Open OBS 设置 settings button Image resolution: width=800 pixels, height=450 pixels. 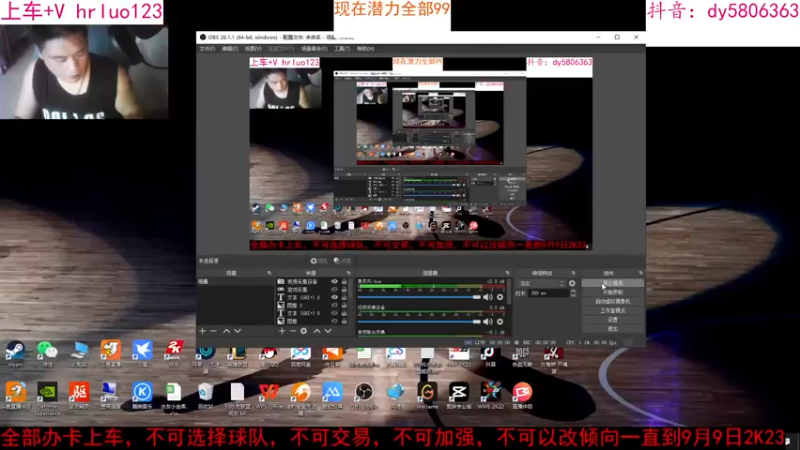pyautogui.click(x=613, y=319)
